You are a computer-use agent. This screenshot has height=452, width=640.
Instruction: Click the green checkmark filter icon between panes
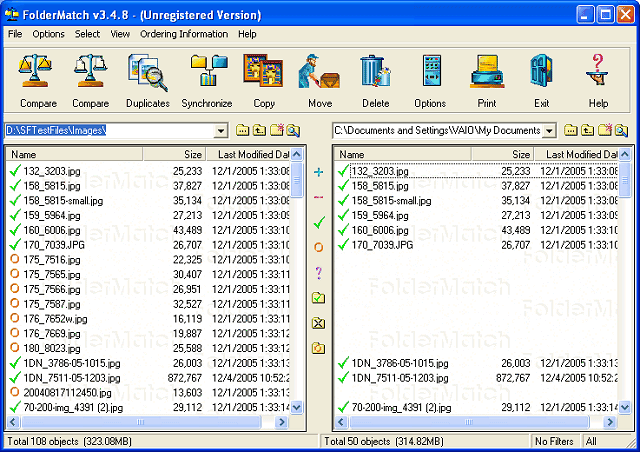point(319,223)
